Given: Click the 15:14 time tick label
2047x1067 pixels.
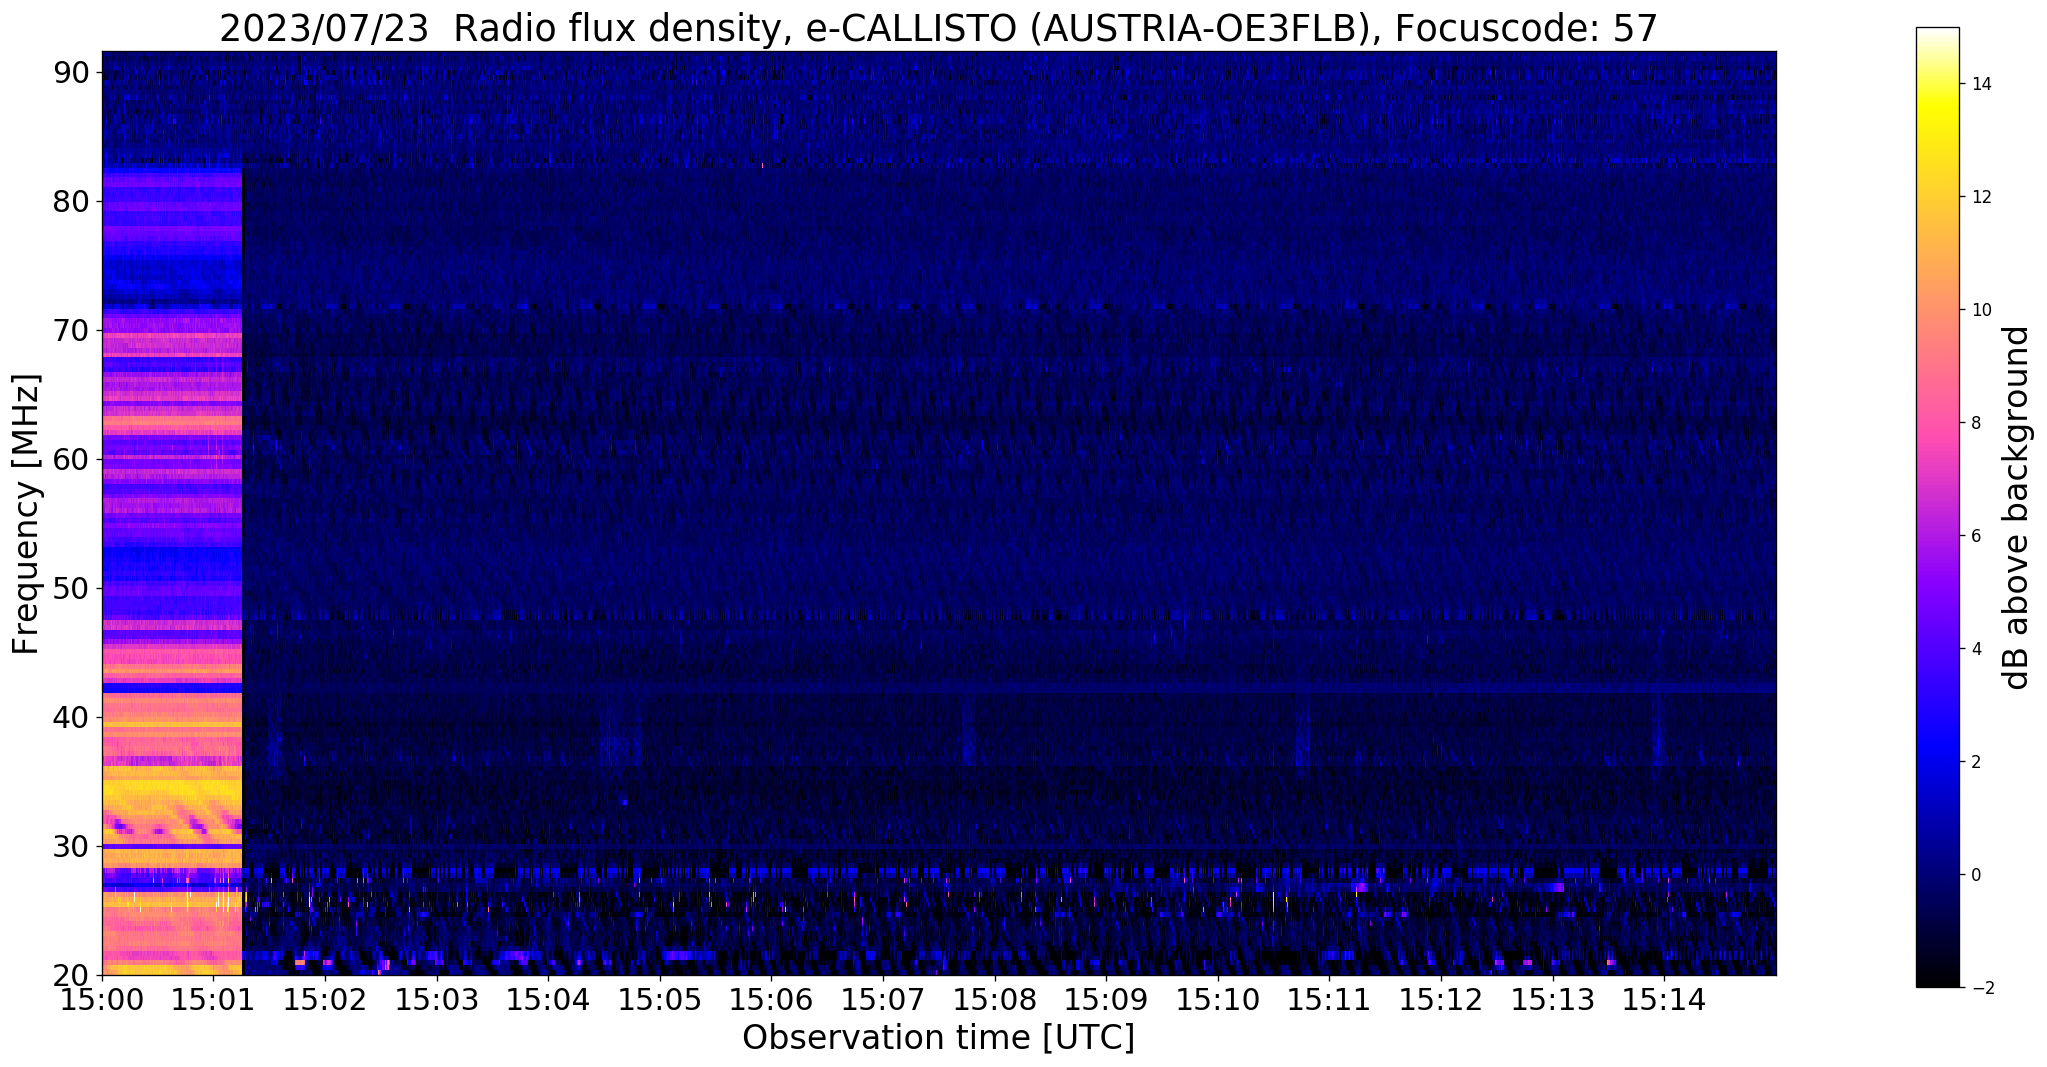Looking at the screenshot, I should tap(1664, 1000).
